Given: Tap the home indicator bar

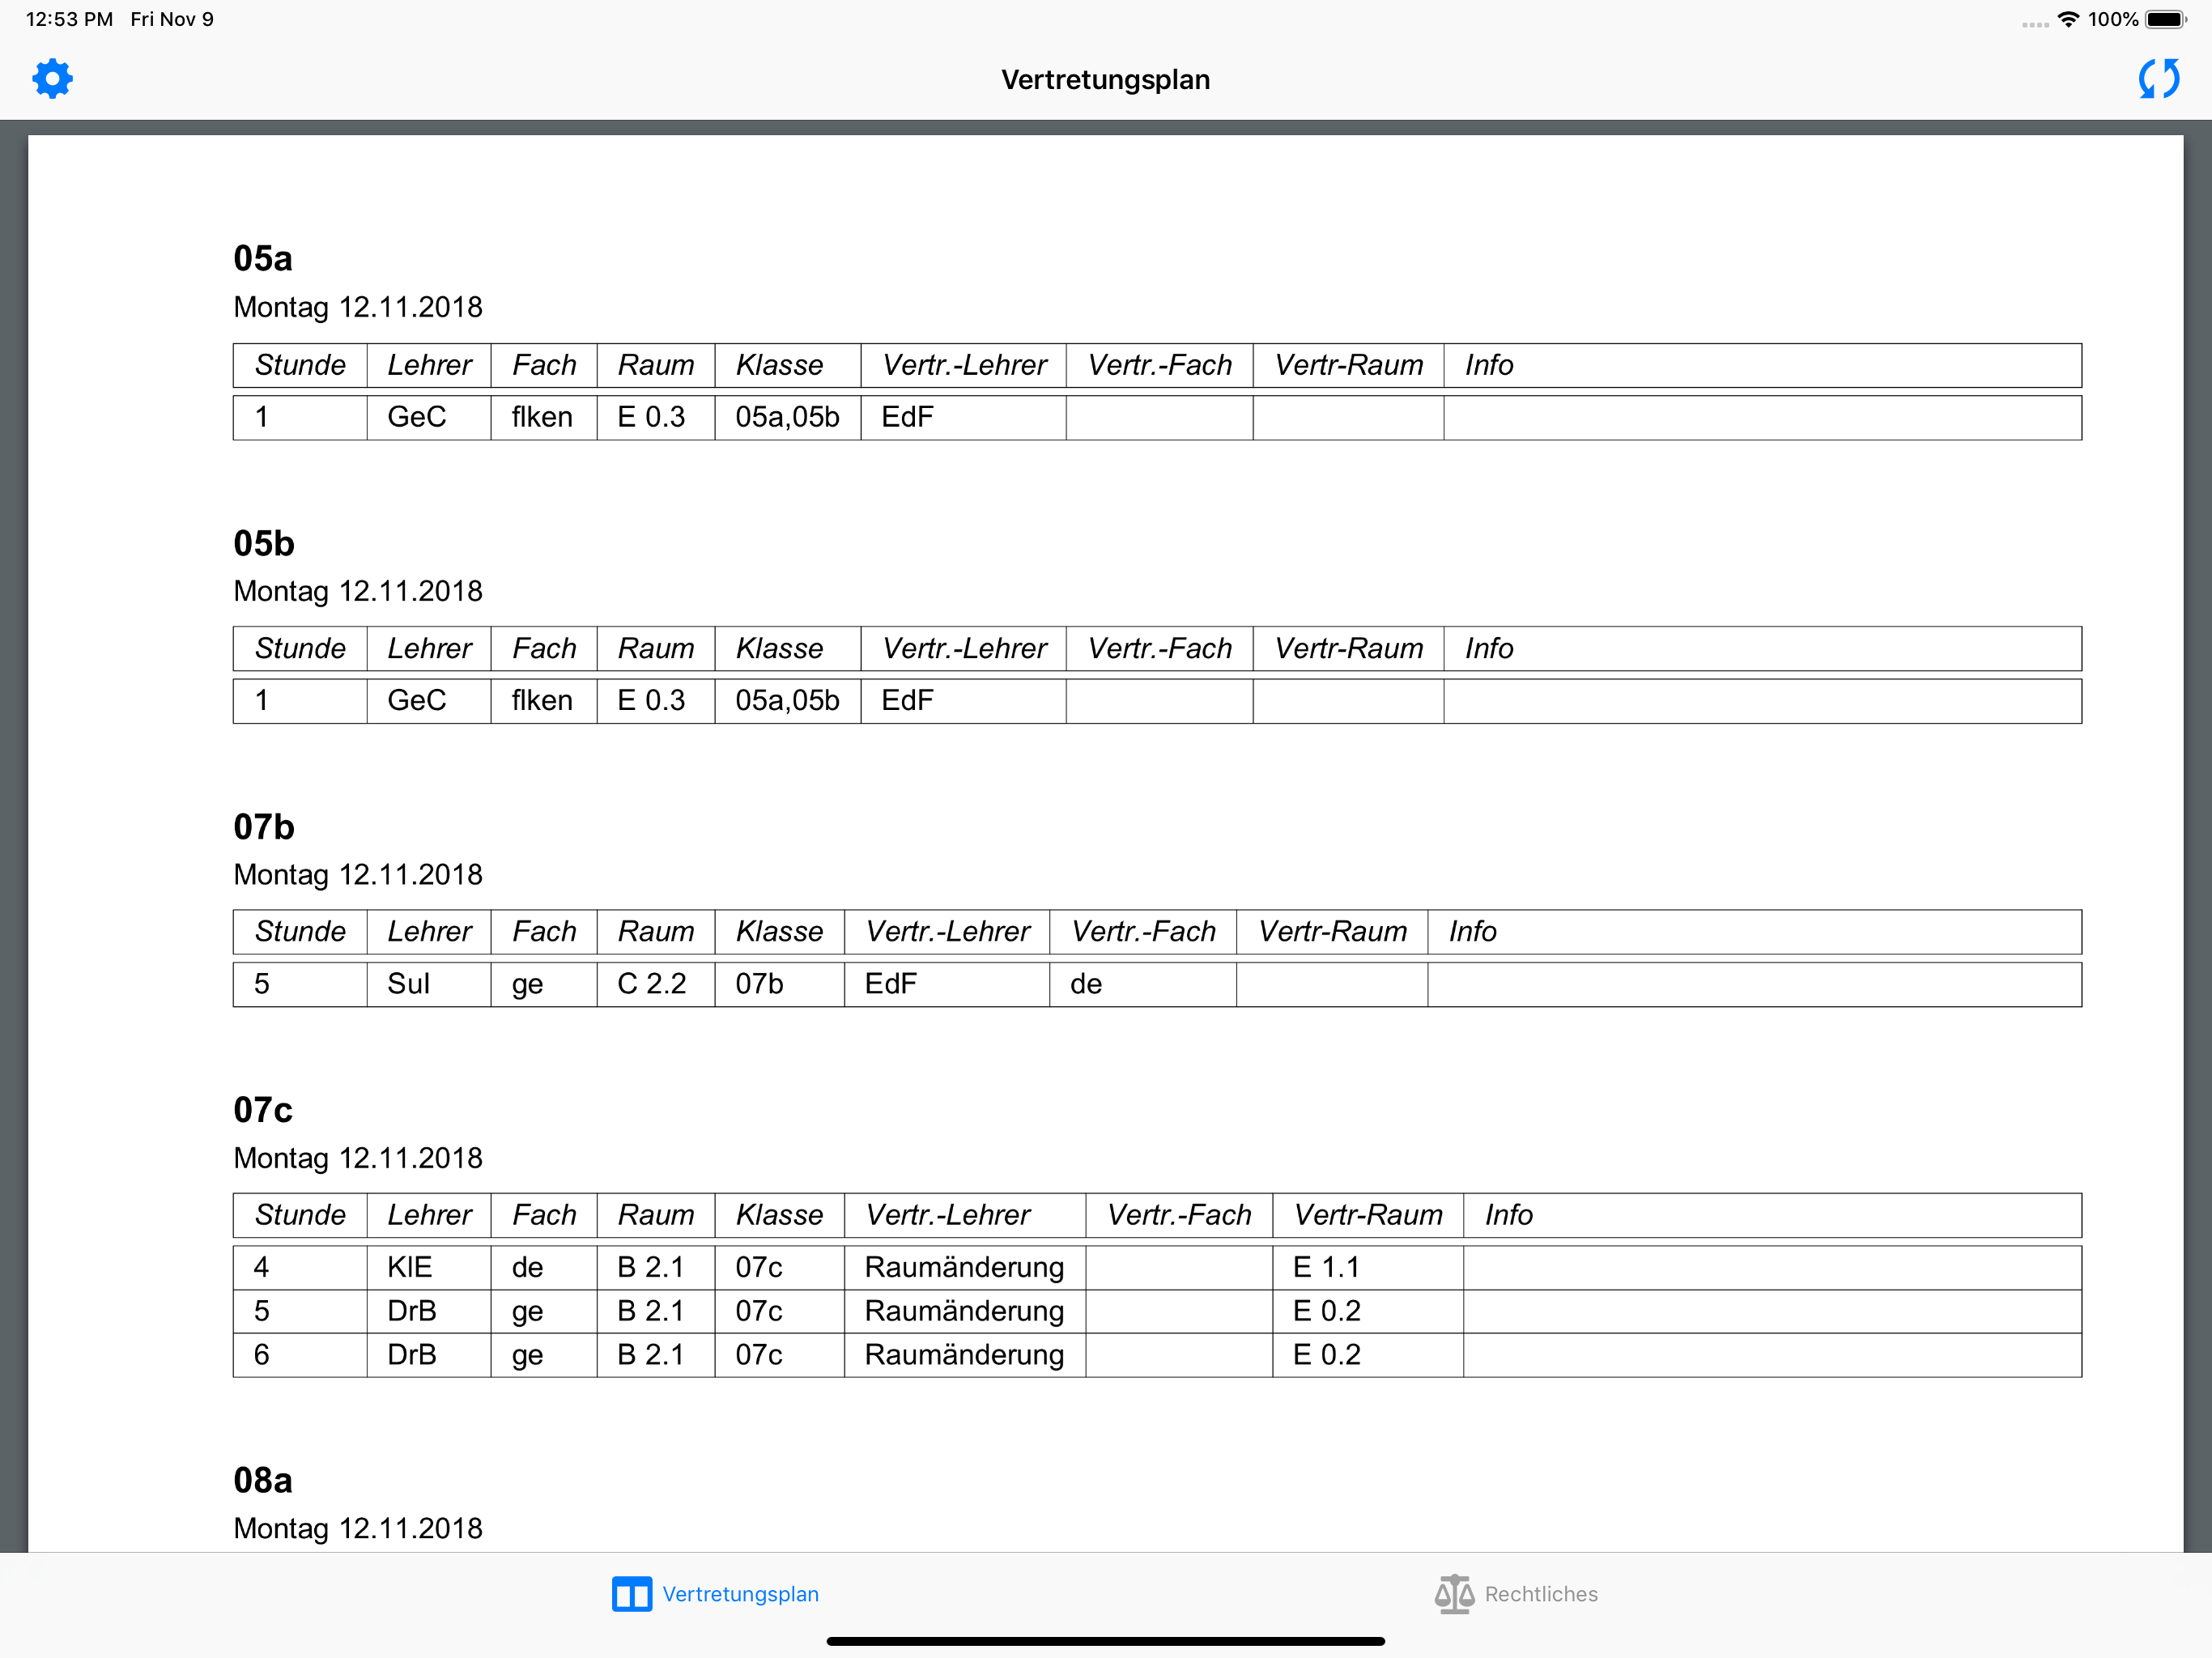Looking at the screenshot, I should click(x=1106, y=1640).
